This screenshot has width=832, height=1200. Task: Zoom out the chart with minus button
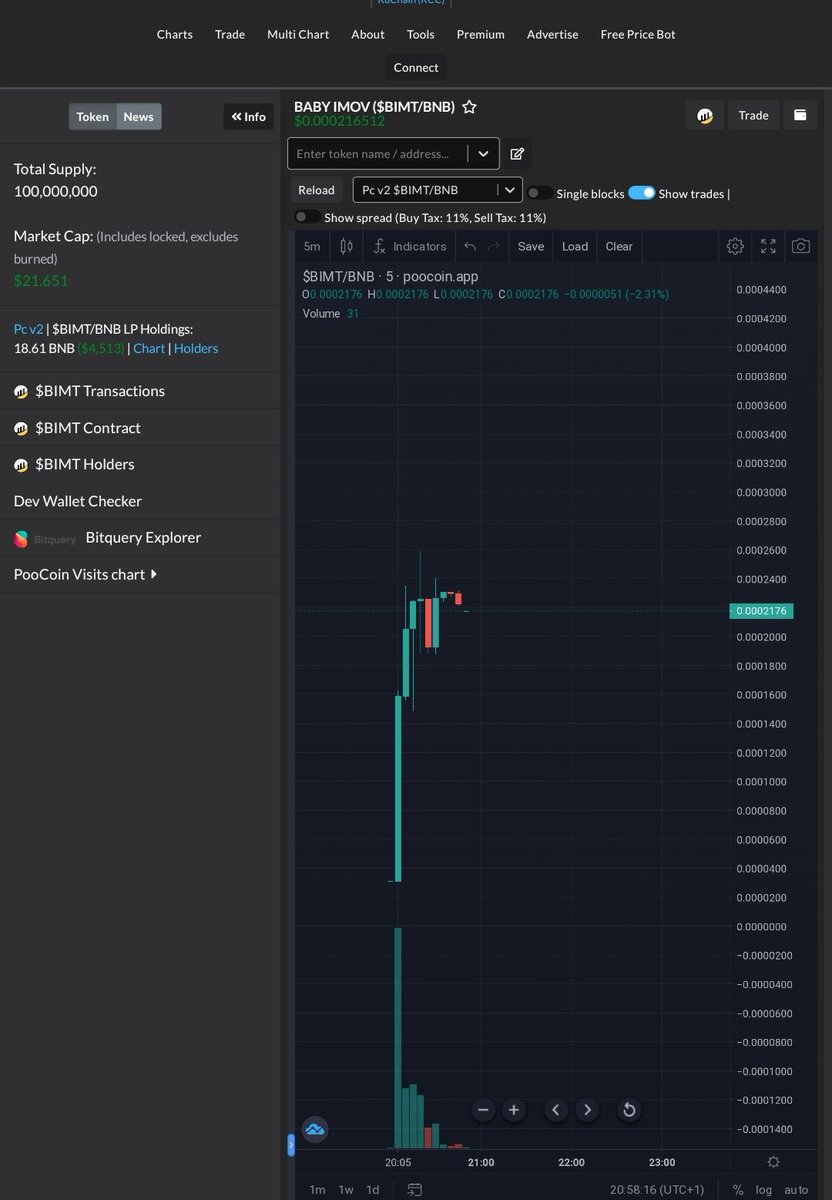pyautogui.click(x=483, y=1110)
